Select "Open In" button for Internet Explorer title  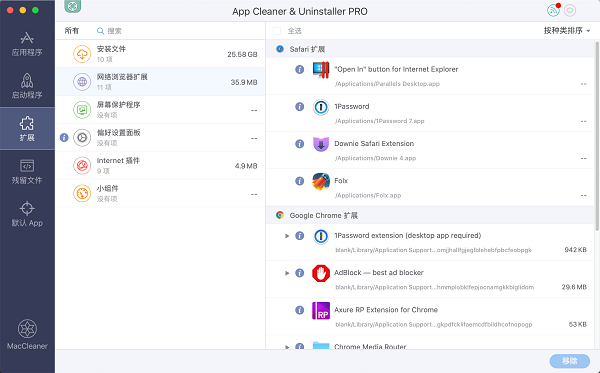point(396,69)
